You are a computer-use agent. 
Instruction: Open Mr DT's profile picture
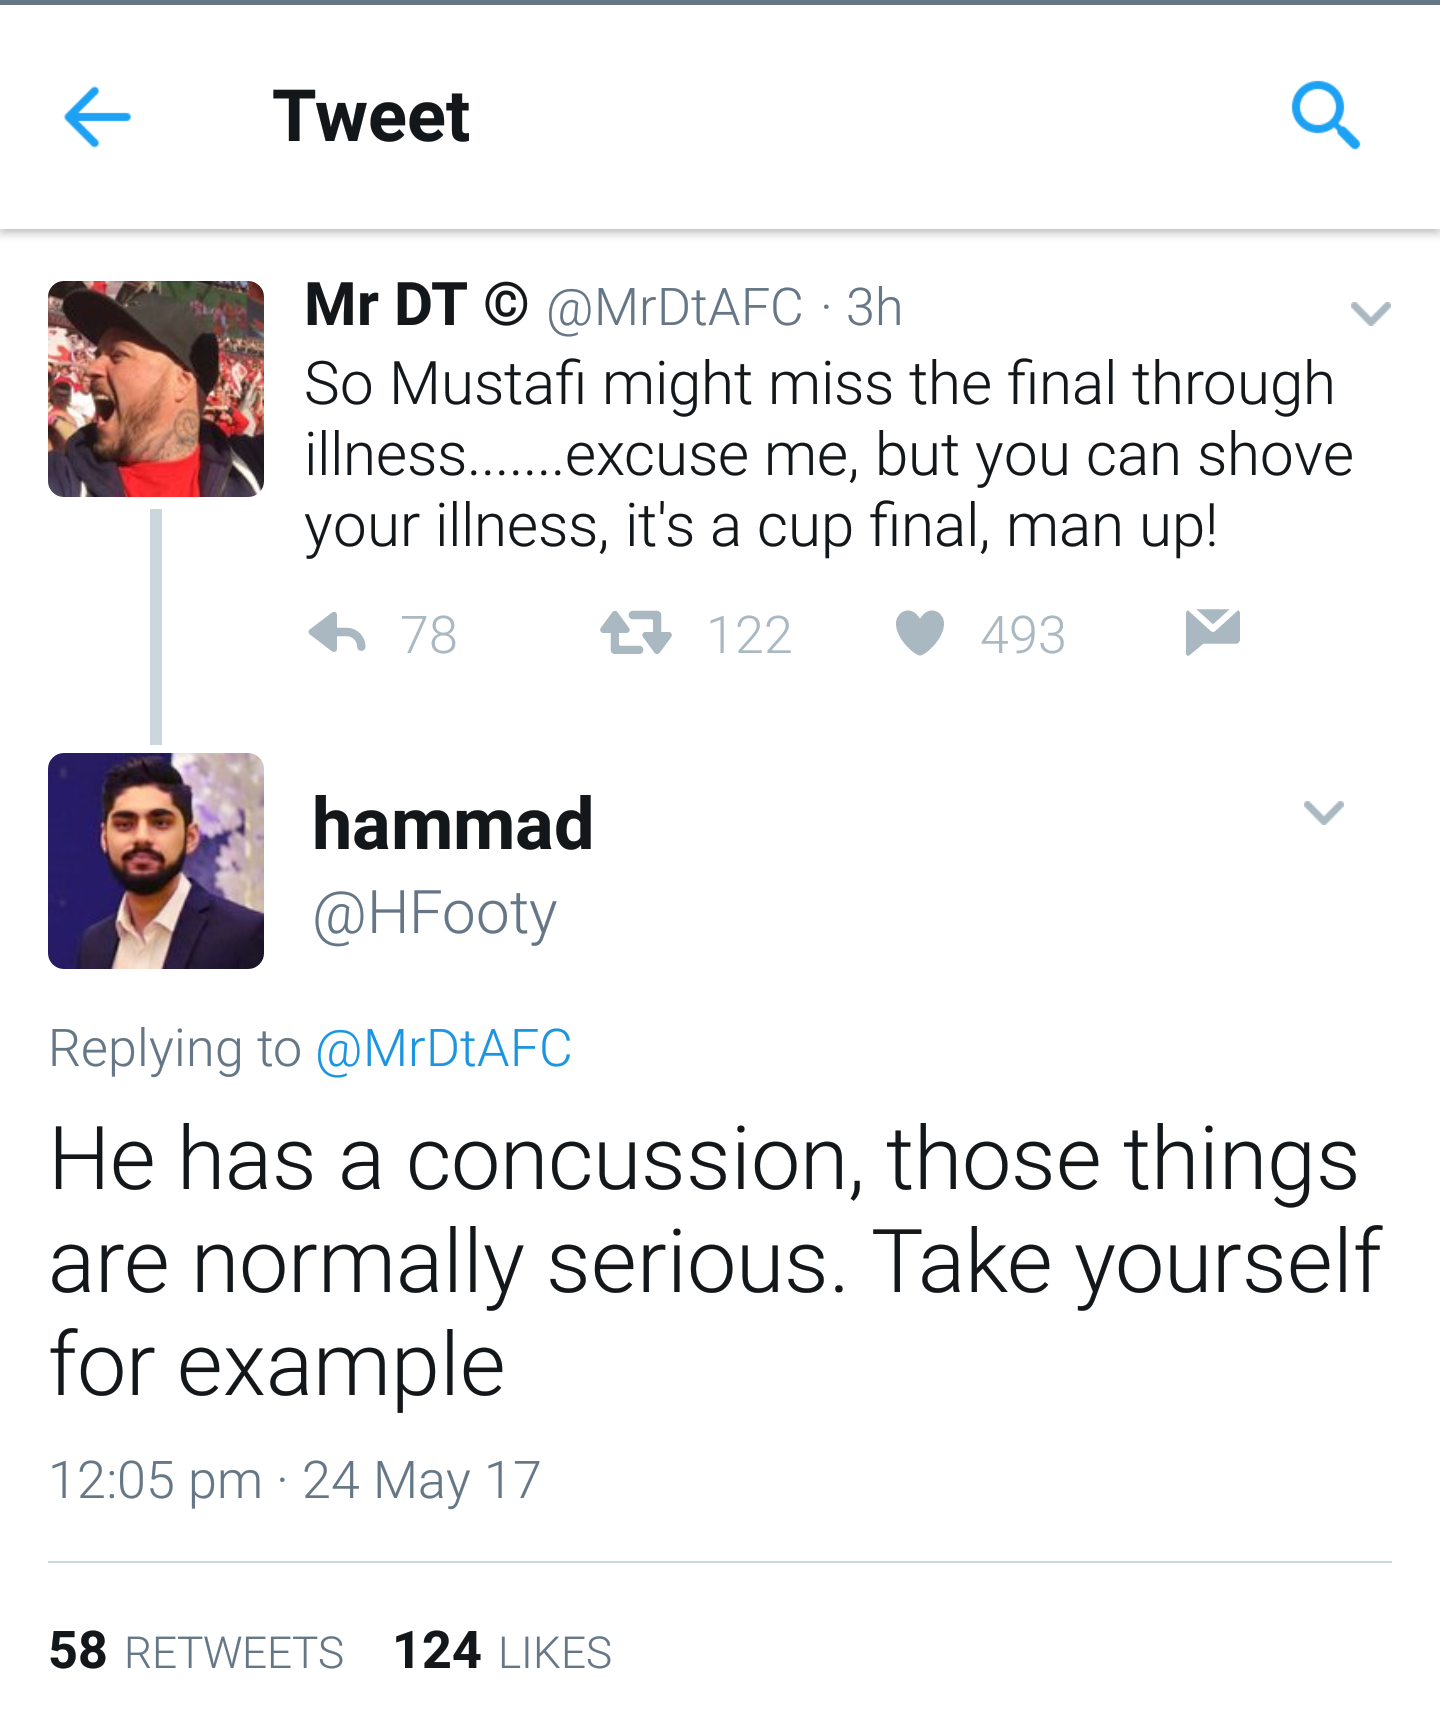(x=156, y=389)
